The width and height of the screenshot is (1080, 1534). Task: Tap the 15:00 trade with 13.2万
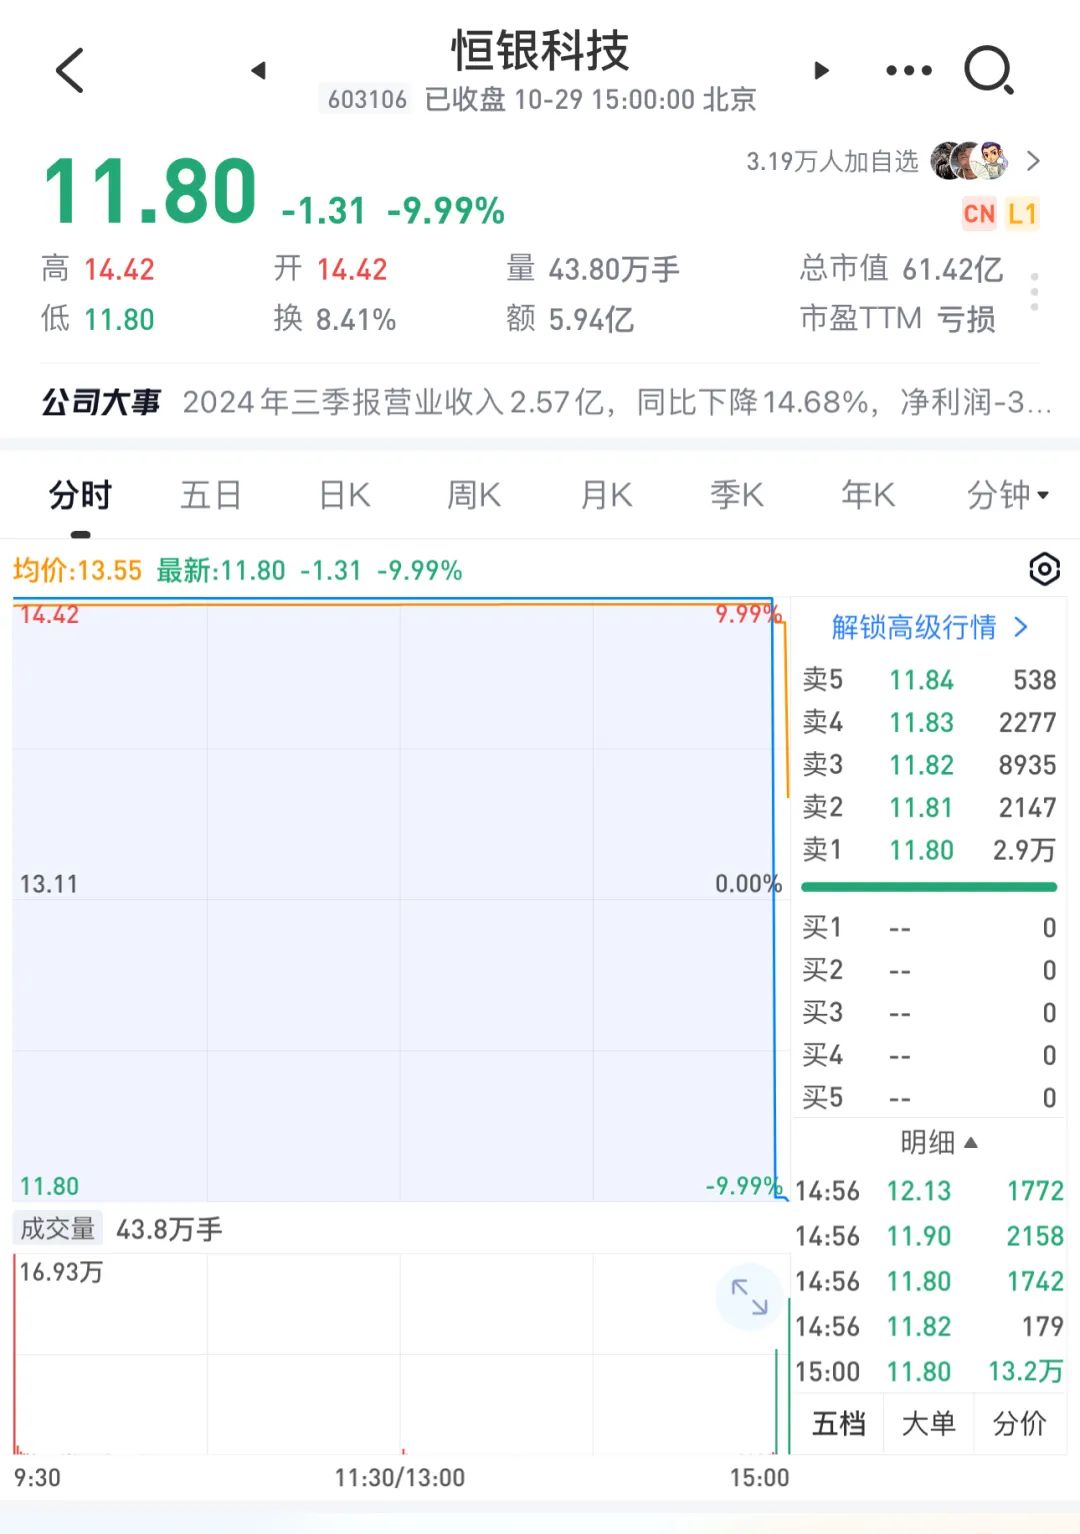[x=929, y=1371]
